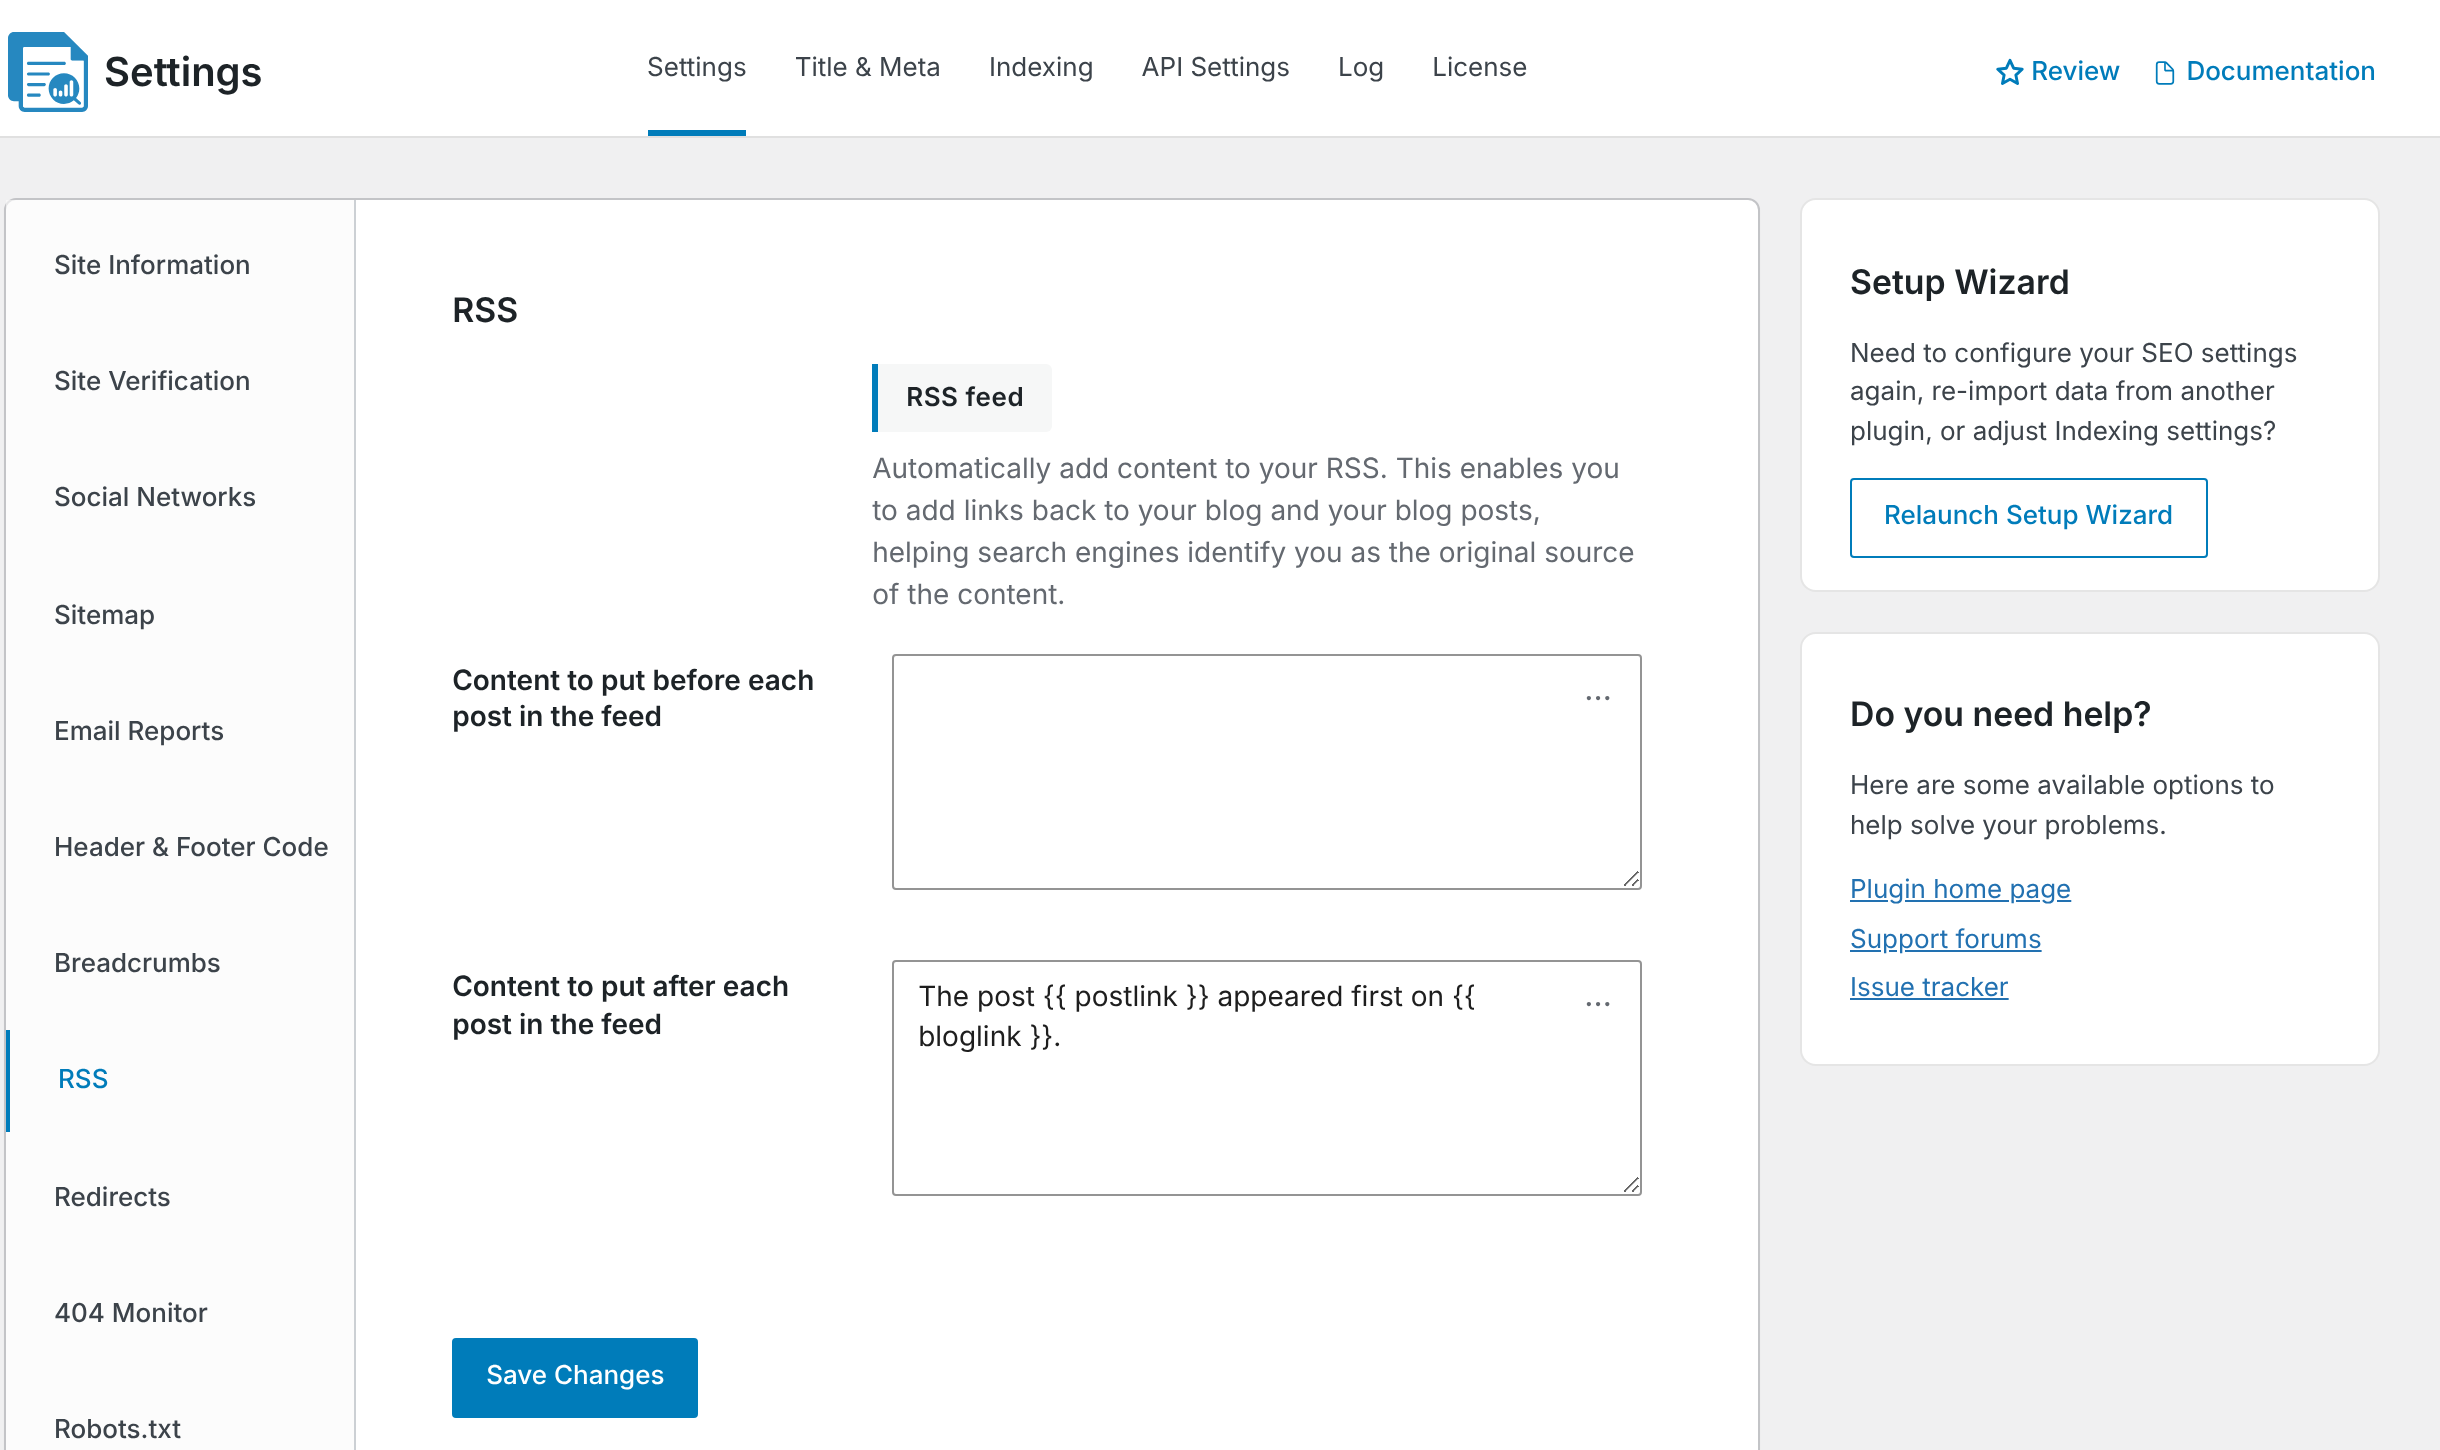This screenshot has width=2440, height=1450.
Task: Click Relaunch Setup Wizard button
Action: [2029, 517]
